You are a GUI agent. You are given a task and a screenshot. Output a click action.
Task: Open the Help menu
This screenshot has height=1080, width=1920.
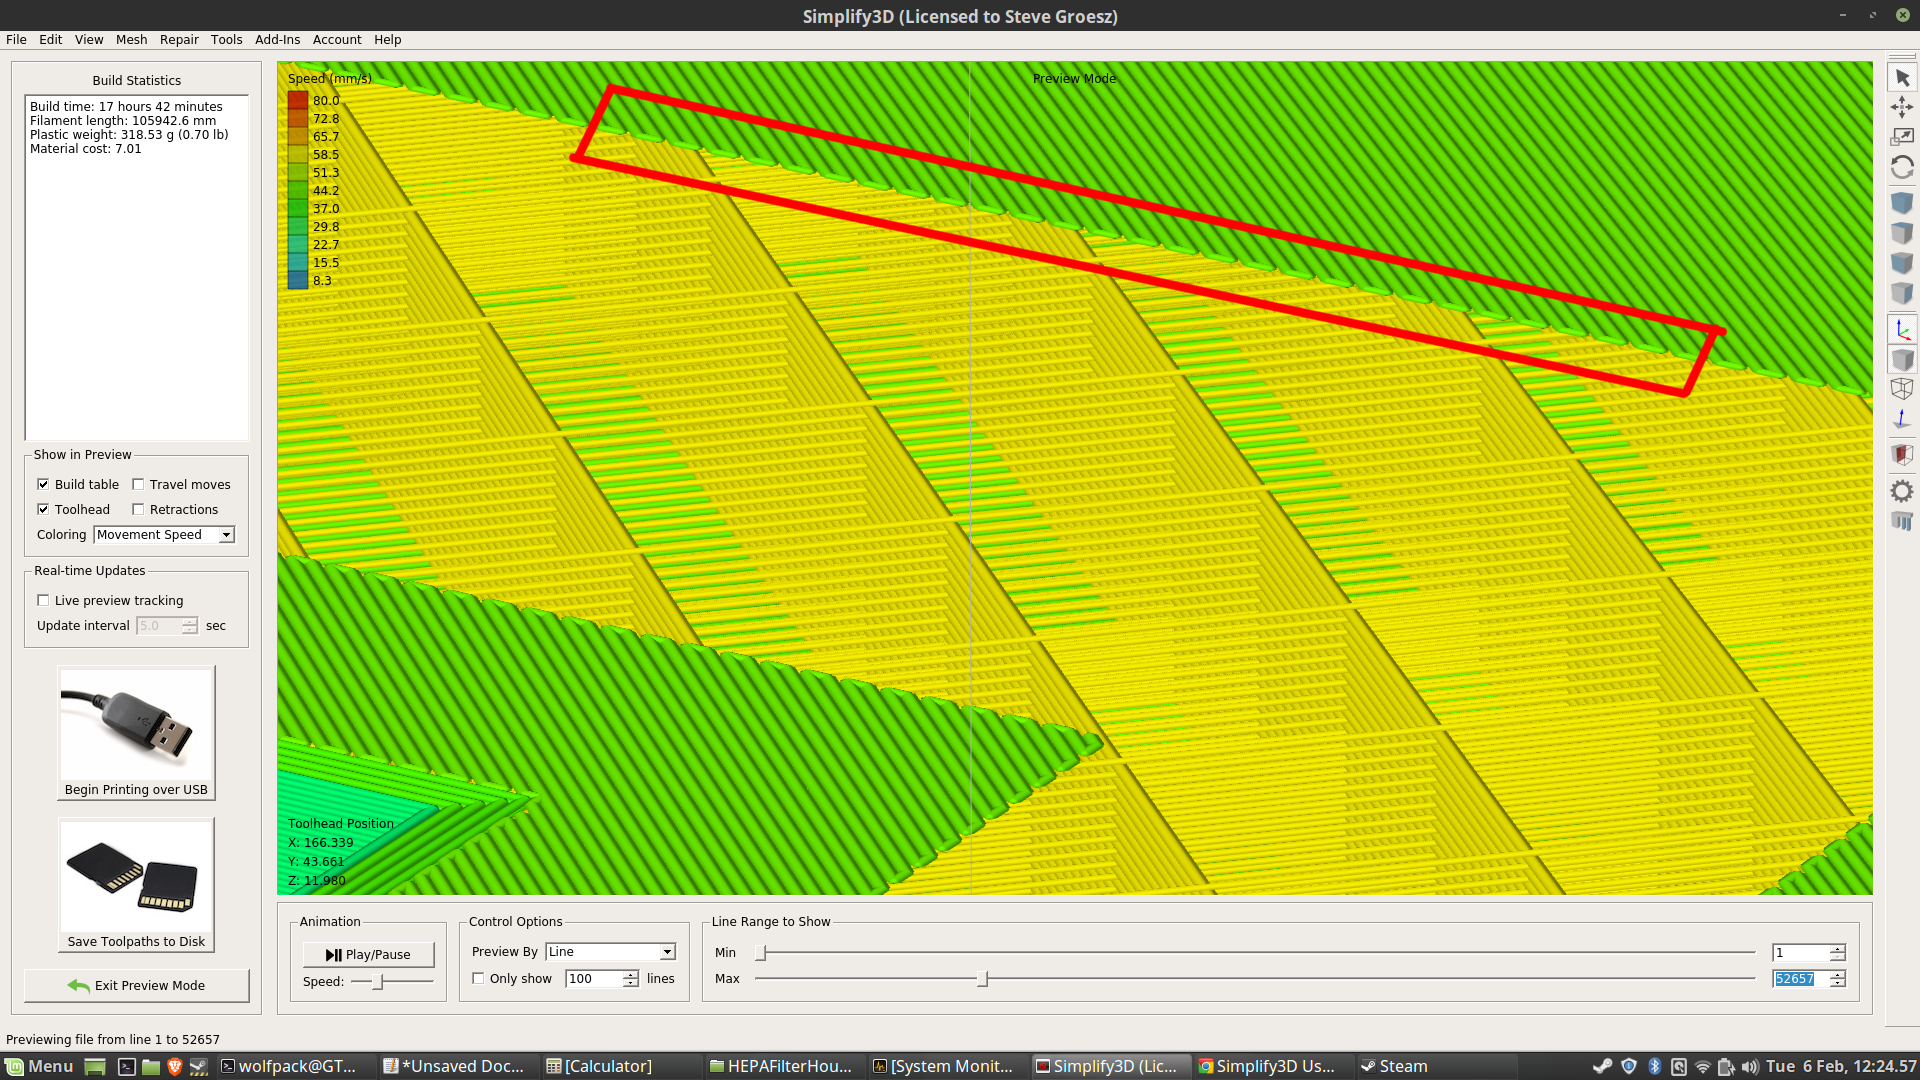click(x=388, y=40)
